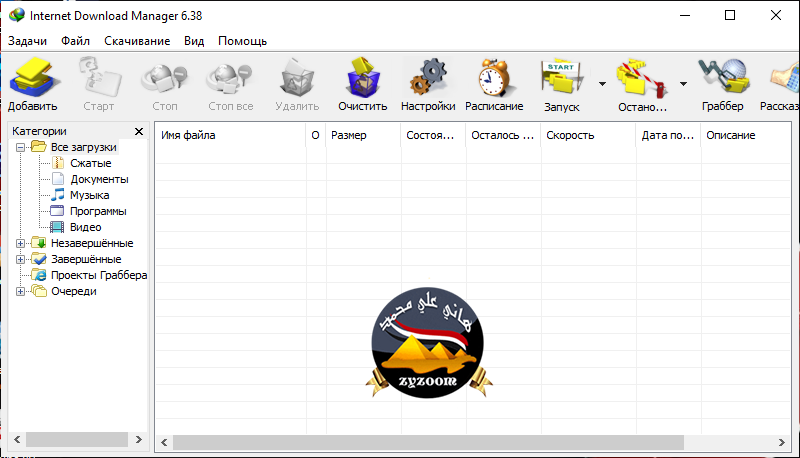The width and height of the screenshot is (800, 458).
Task: Click the Стоп toolbar icon
Action: pyautogui.click(x=164, y=79)
